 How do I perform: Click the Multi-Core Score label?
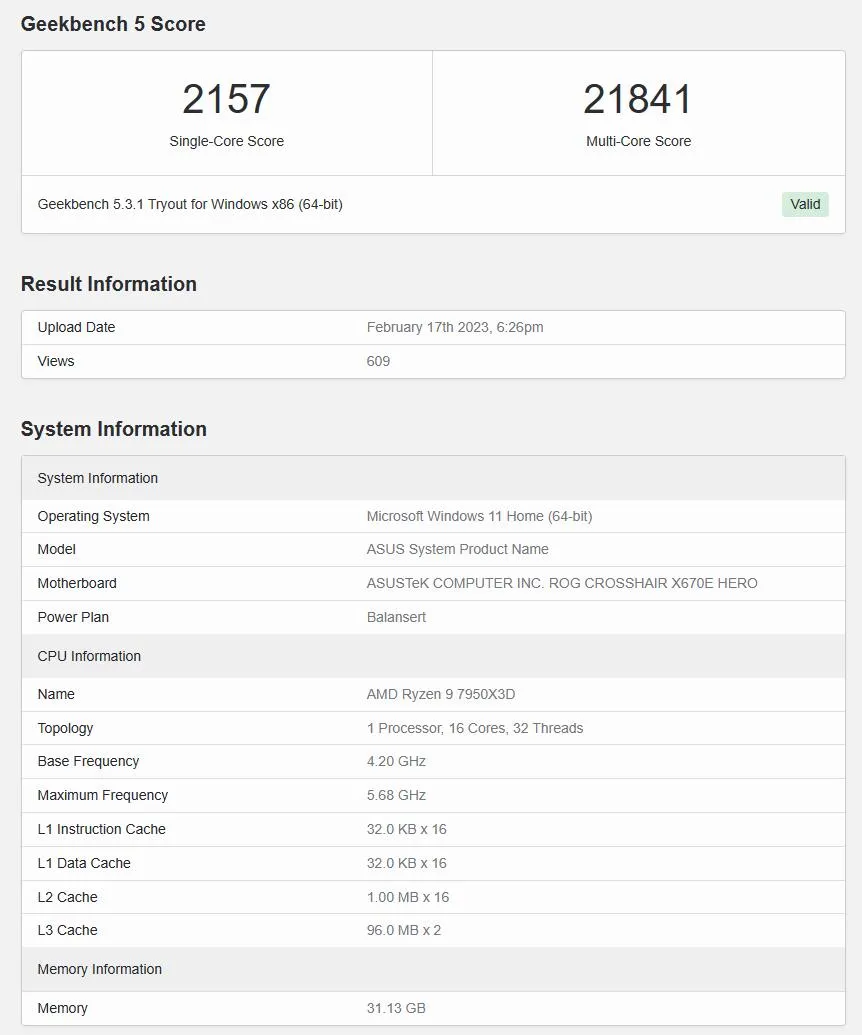click(638, 141)
